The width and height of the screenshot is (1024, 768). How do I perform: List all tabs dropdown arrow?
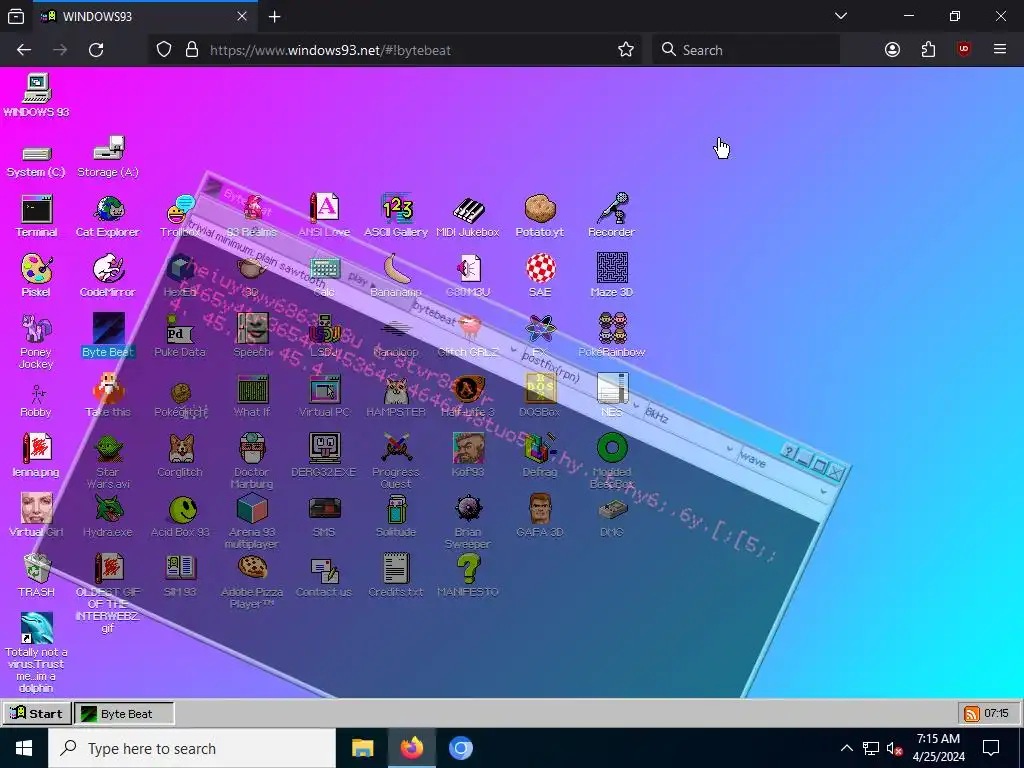point(841,16)
